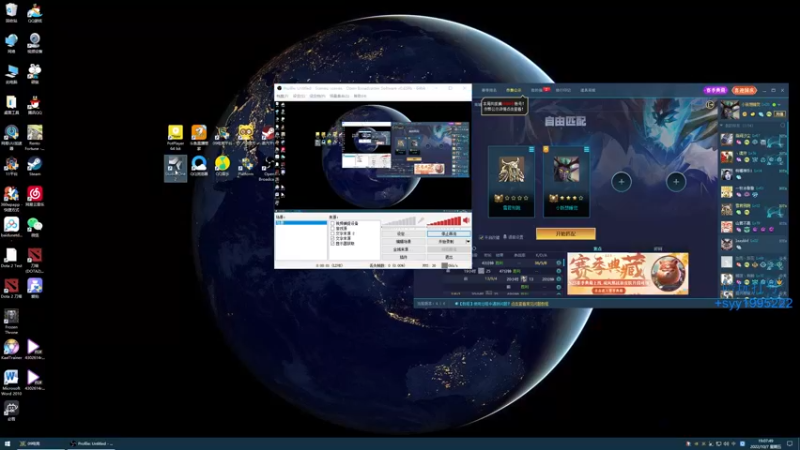Open the Dota 2 Test desktop icon
This screenshot has height=450, width=800.
[x=11, y=258]
